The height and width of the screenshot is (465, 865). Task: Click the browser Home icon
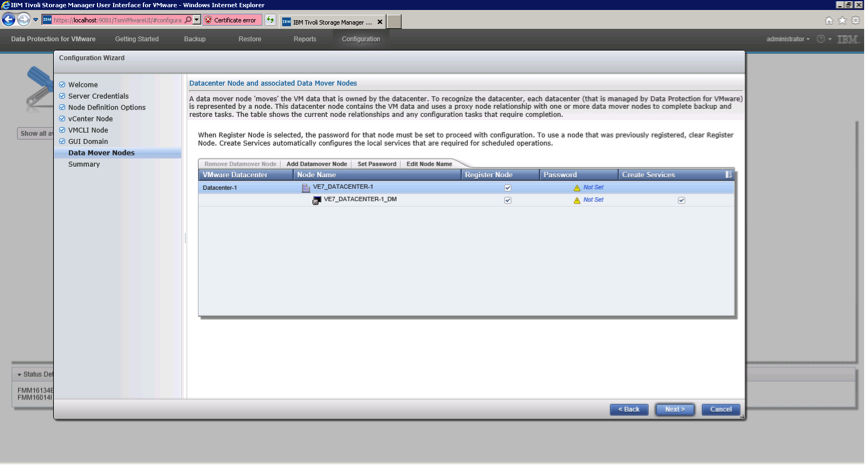tap(829, 20)
